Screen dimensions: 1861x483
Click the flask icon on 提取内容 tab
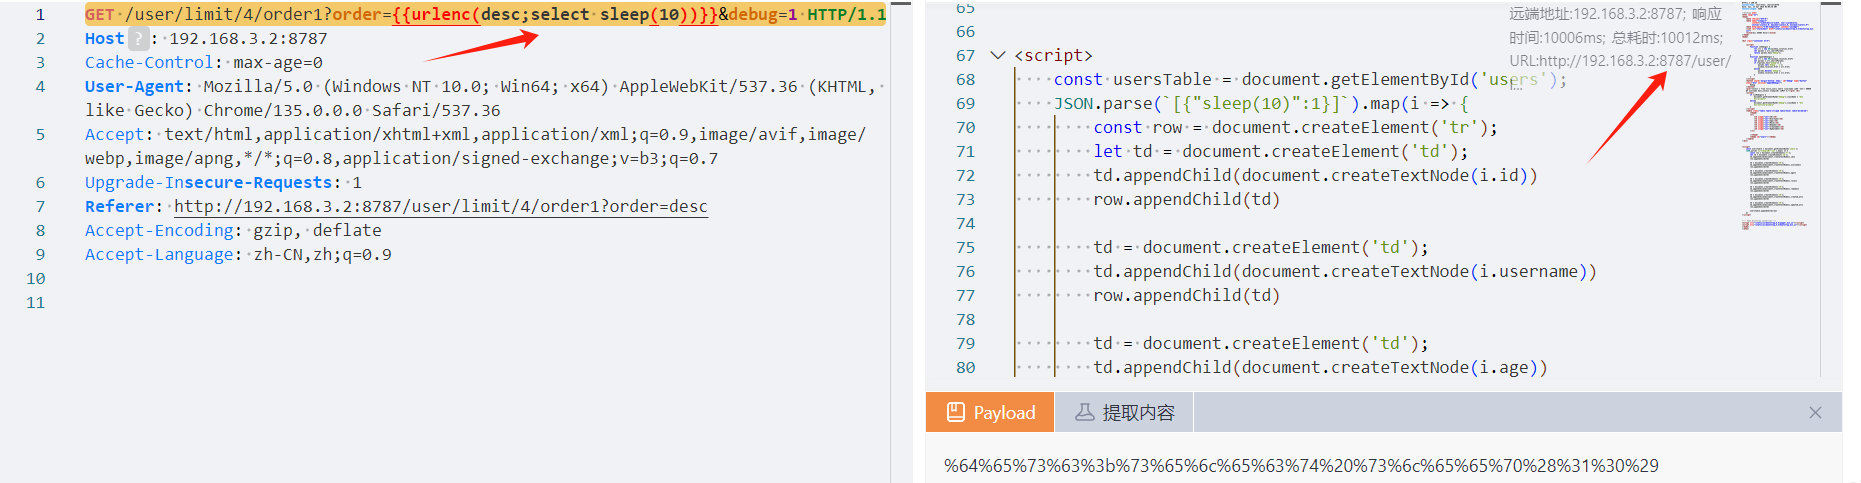(1084, 412)
